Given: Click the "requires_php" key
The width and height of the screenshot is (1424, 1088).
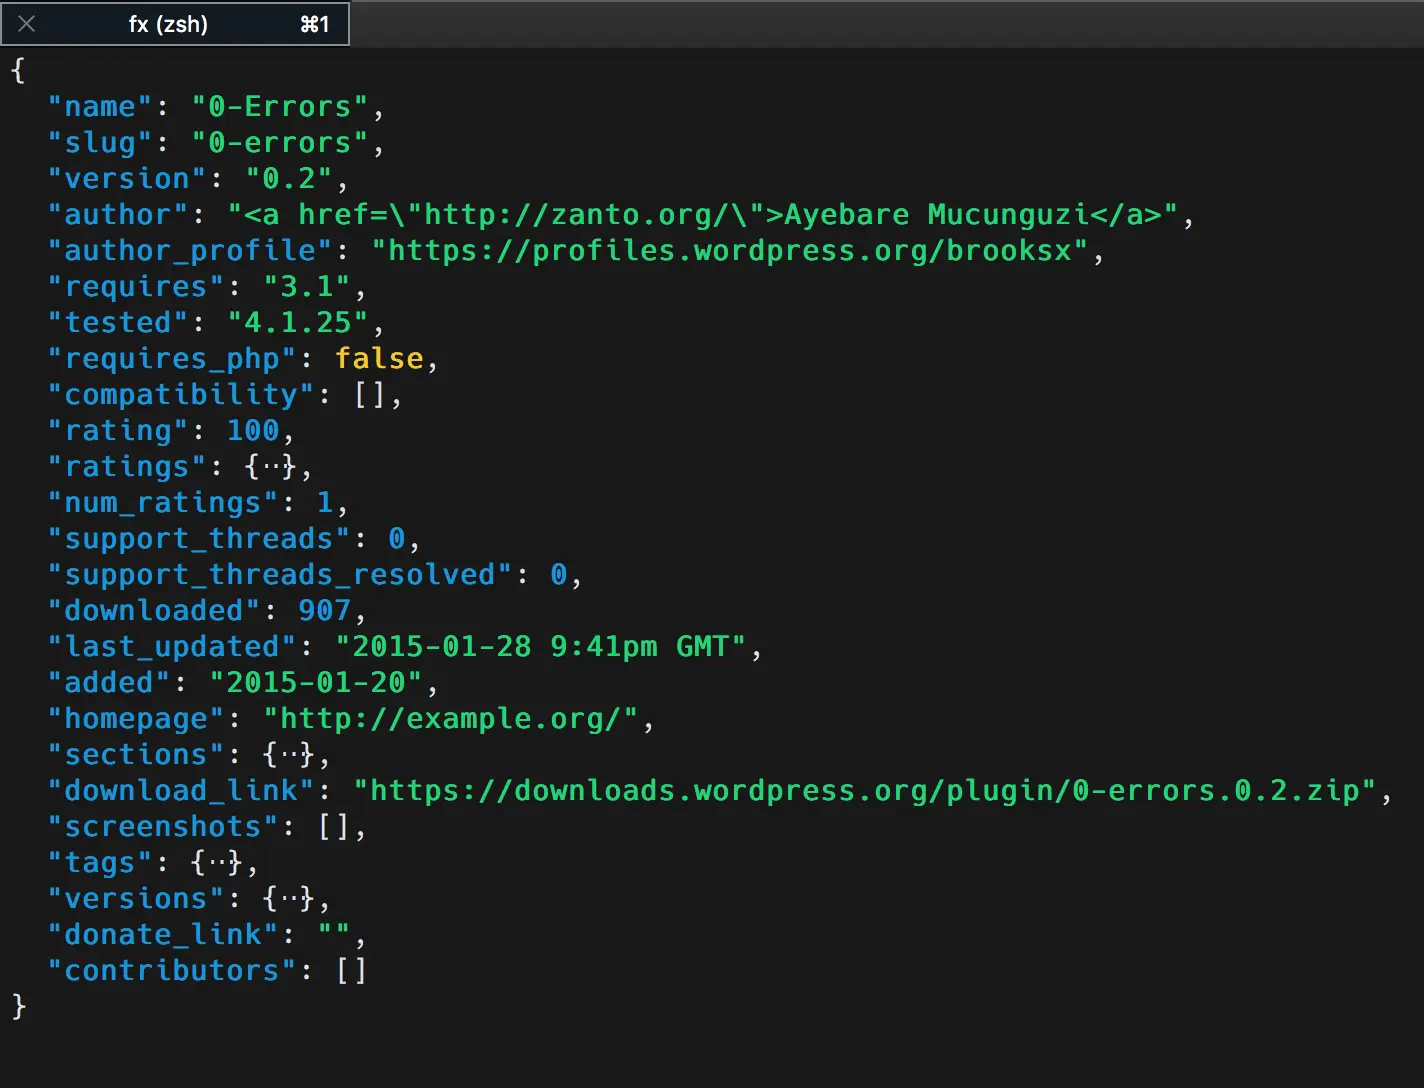Looking at the screenshot, I should [x=172, y=359].
